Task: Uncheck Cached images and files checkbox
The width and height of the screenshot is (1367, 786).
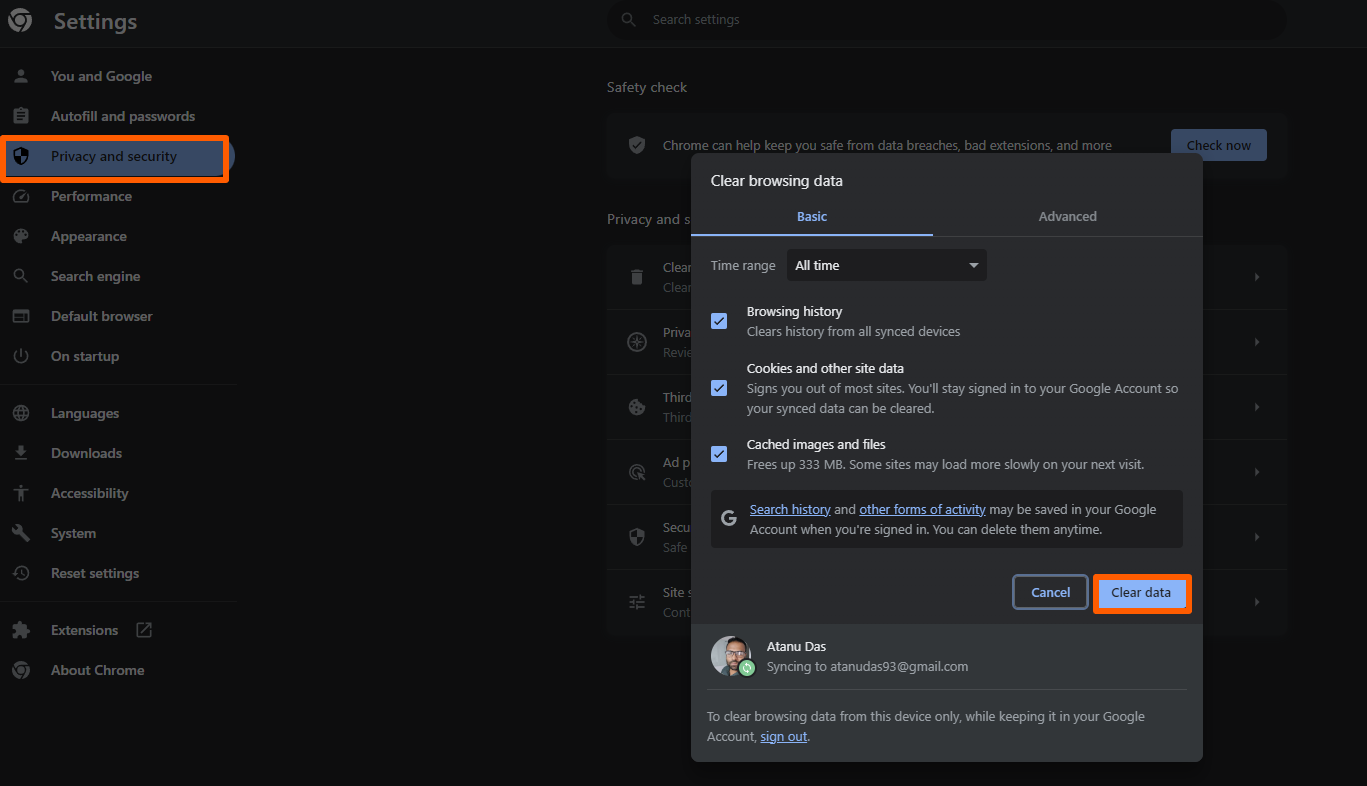Action: click(719, 454)
